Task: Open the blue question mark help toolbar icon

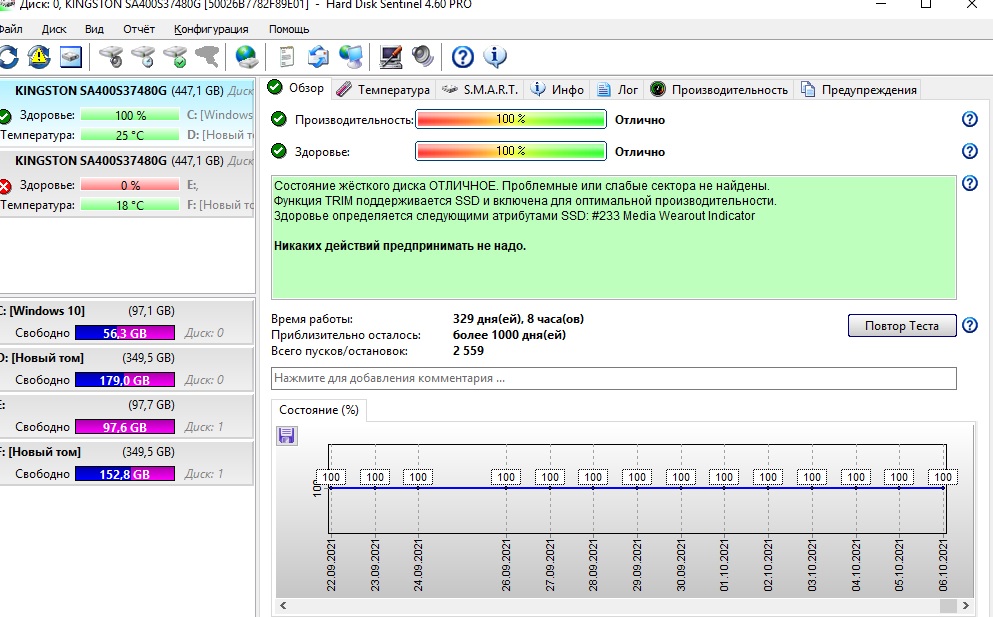Action: [x=462, y=56]
